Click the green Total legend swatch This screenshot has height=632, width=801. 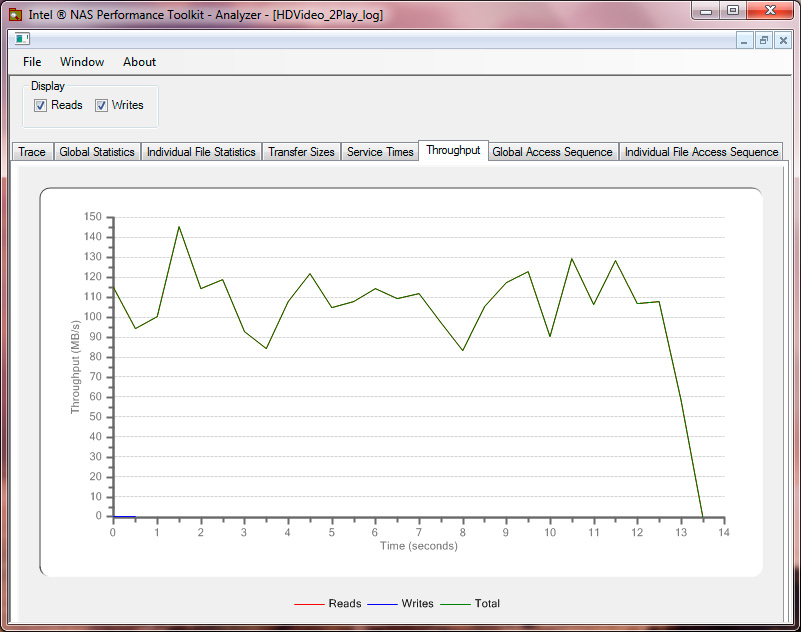pyautogui.click(x=455, y=604)
